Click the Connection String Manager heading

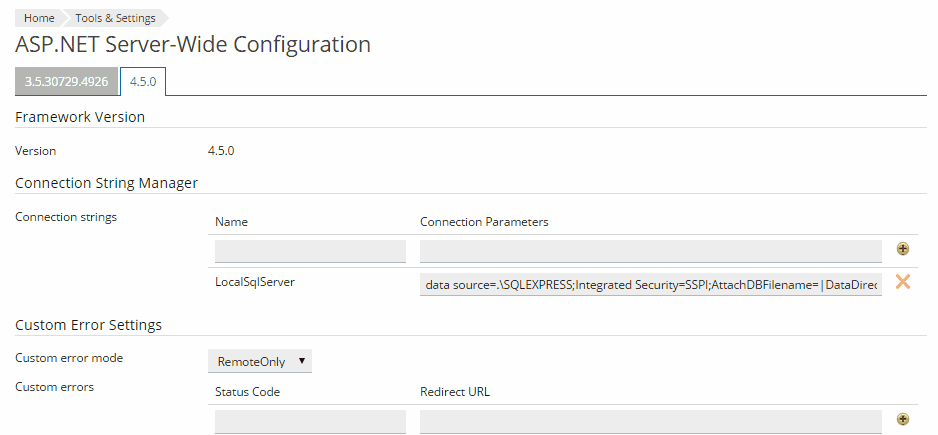click(x=106, y=183)
